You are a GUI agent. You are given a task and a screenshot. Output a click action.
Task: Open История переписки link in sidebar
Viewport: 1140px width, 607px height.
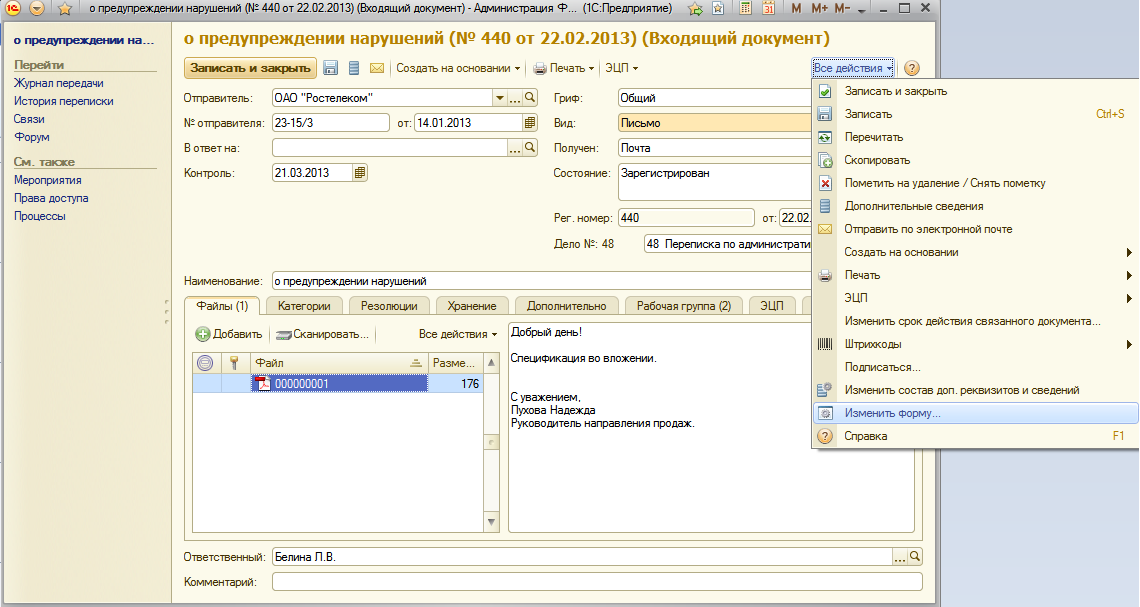tap(63, 101)
